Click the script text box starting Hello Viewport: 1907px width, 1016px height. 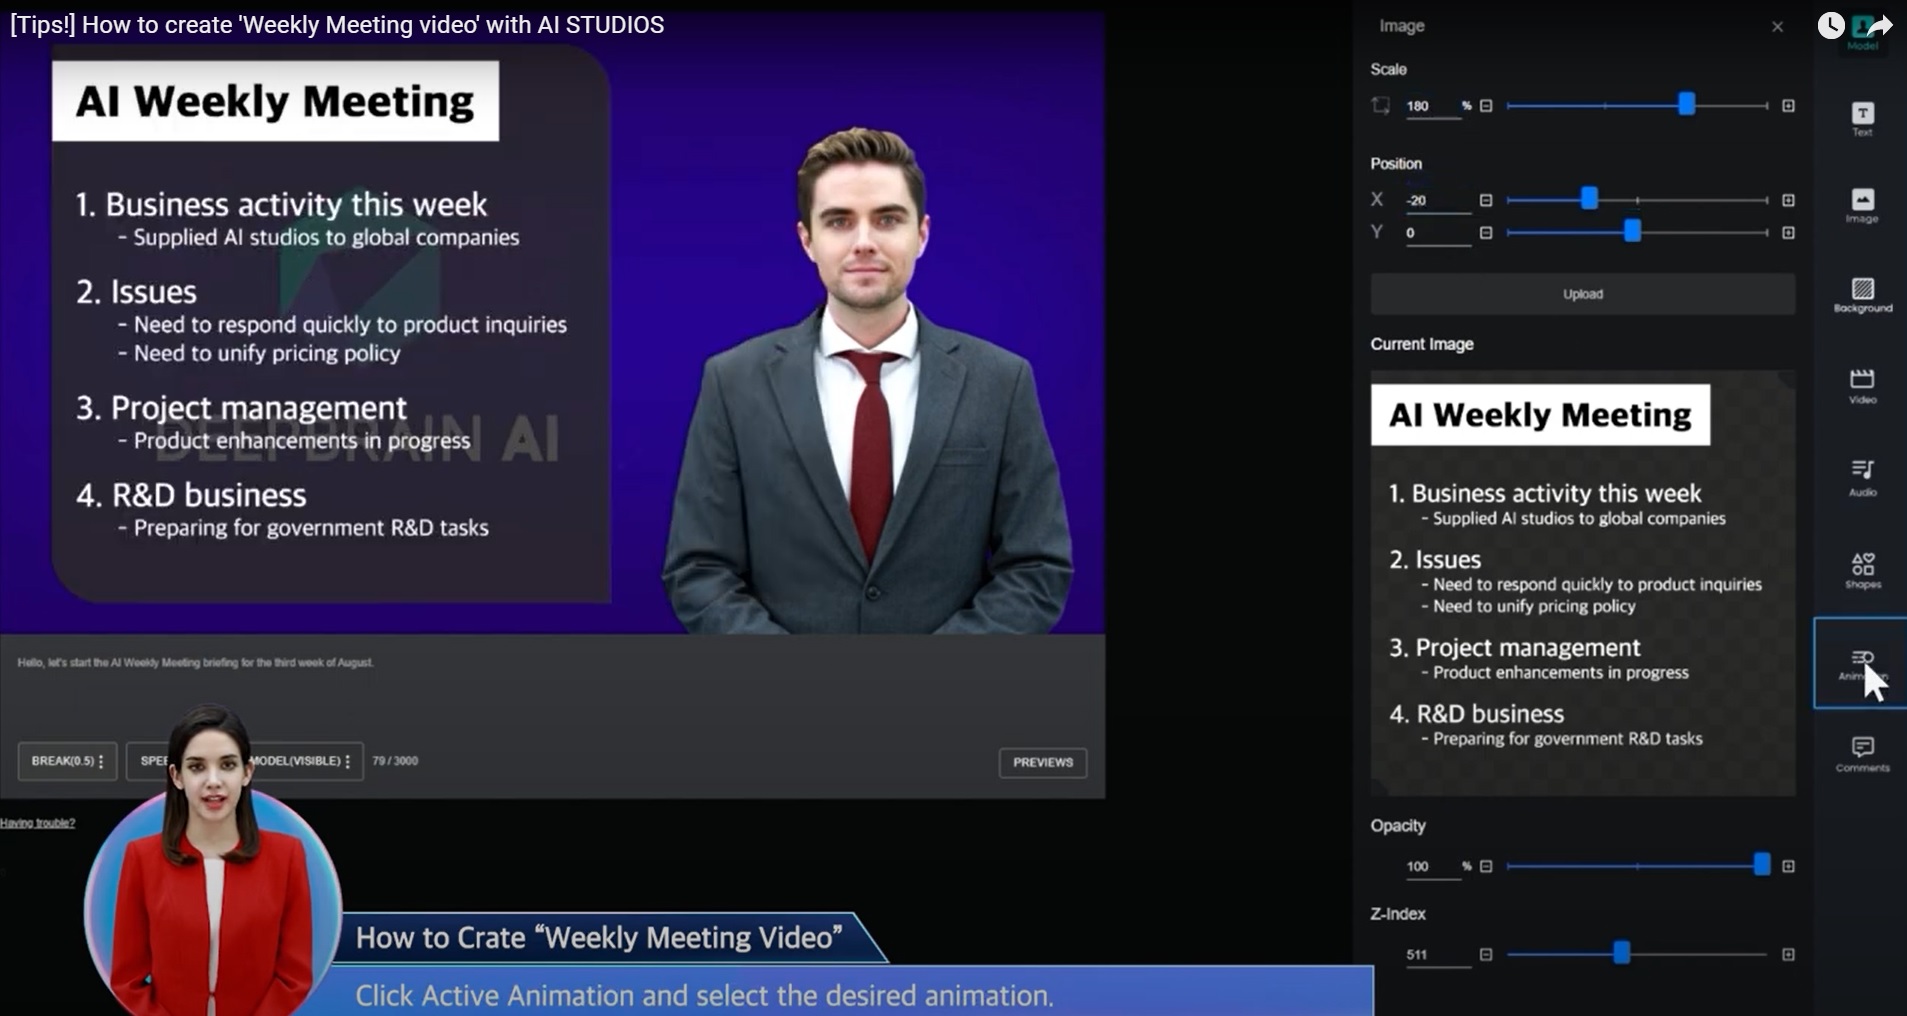[552, 688]
